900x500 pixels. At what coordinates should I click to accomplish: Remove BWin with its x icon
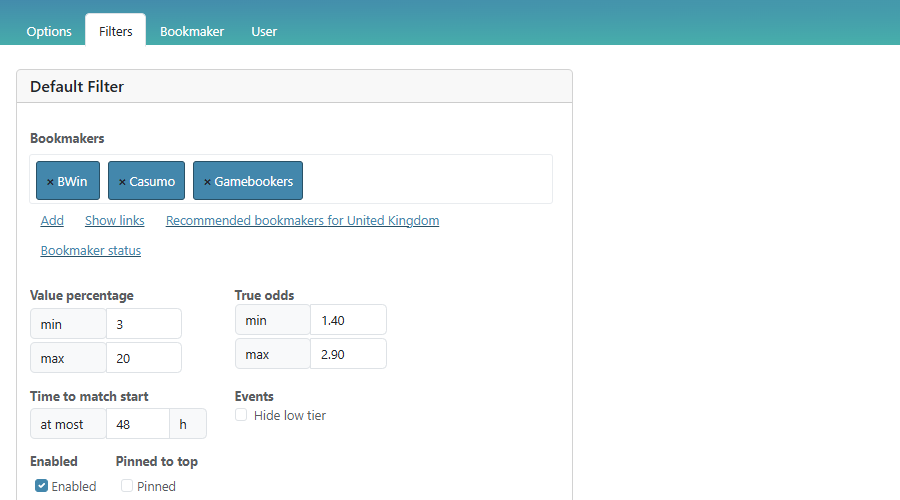50,182
